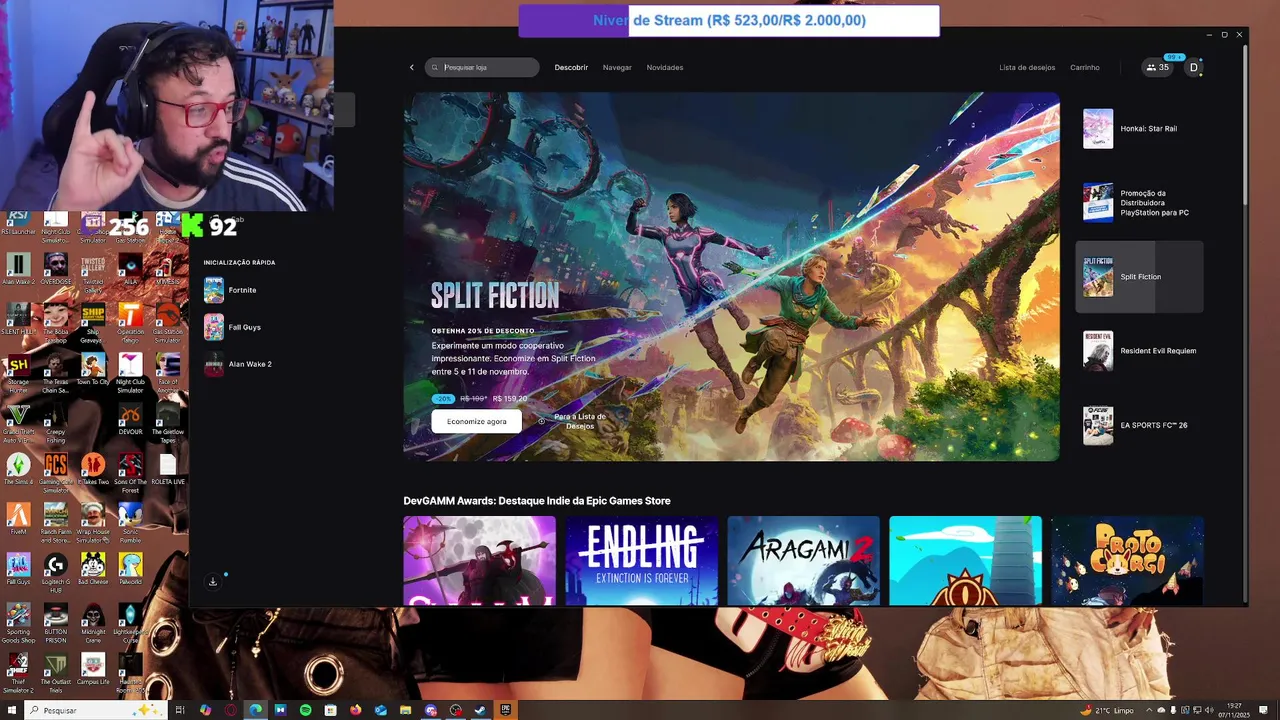The image size is (1280, 720).
Task: Open Storage Hunter desktop shortcut
Action: coord(18,371)
